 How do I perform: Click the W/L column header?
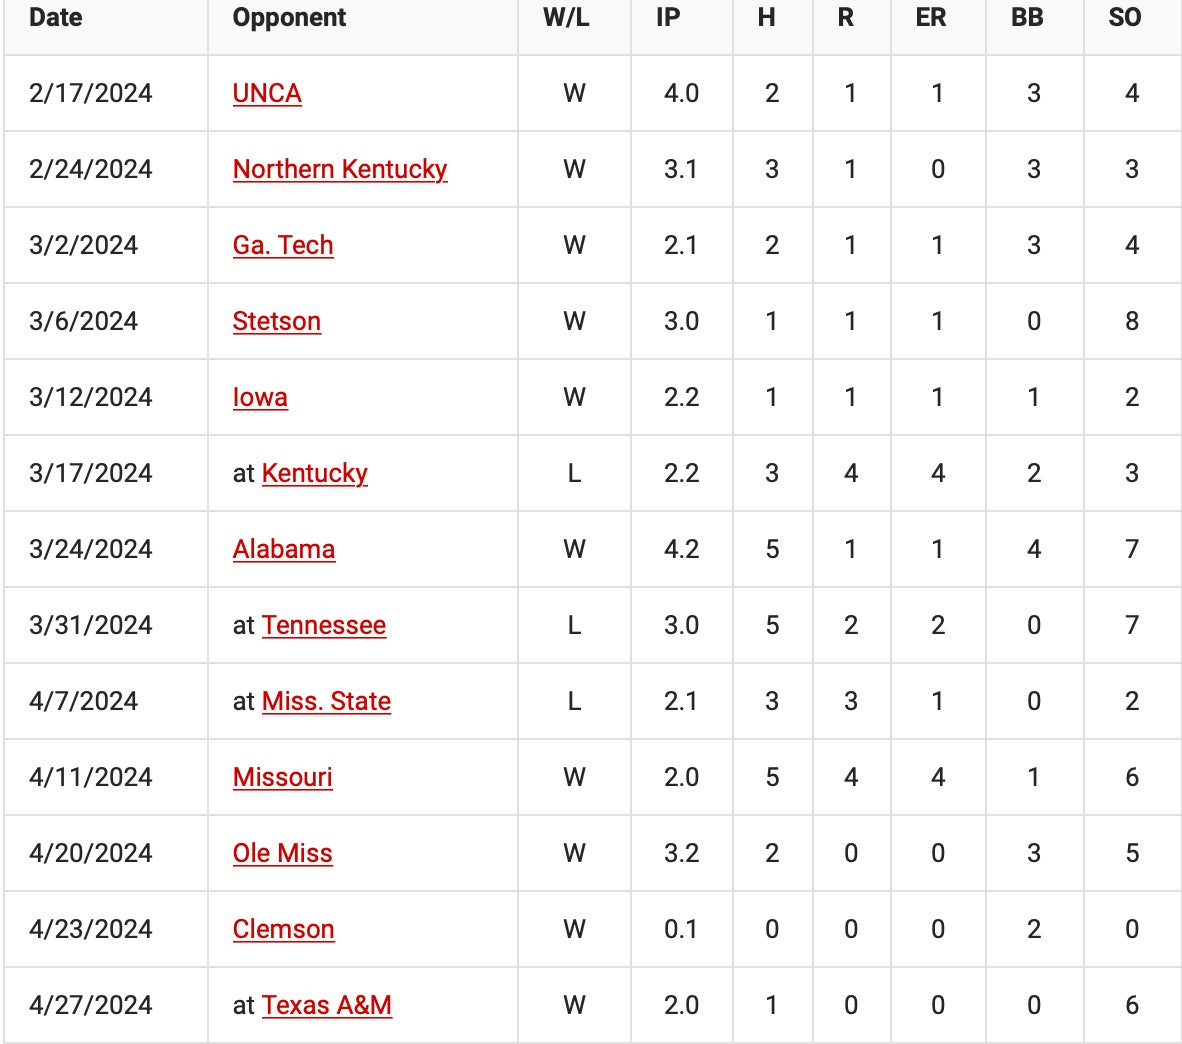click(566, 18)
